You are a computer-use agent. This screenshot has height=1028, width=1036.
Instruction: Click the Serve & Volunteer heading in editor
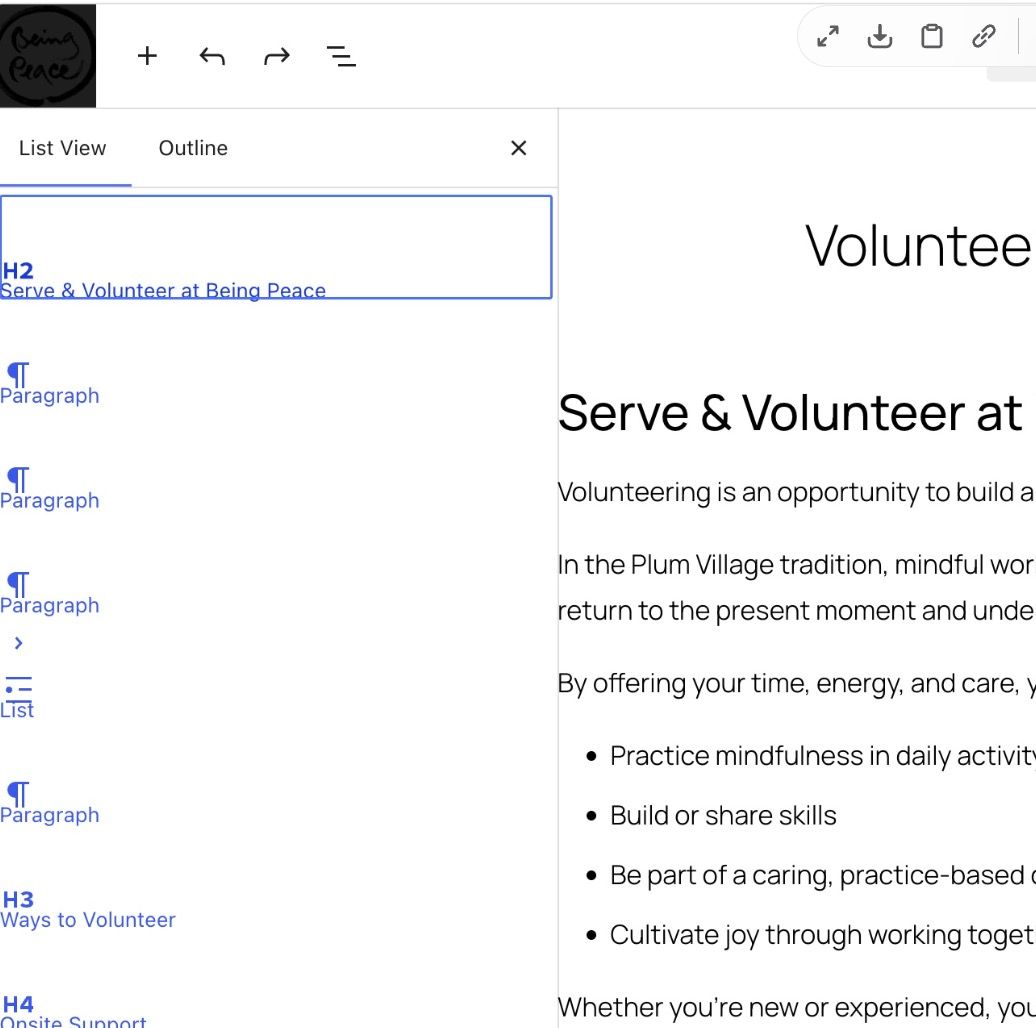pos(790,413)
